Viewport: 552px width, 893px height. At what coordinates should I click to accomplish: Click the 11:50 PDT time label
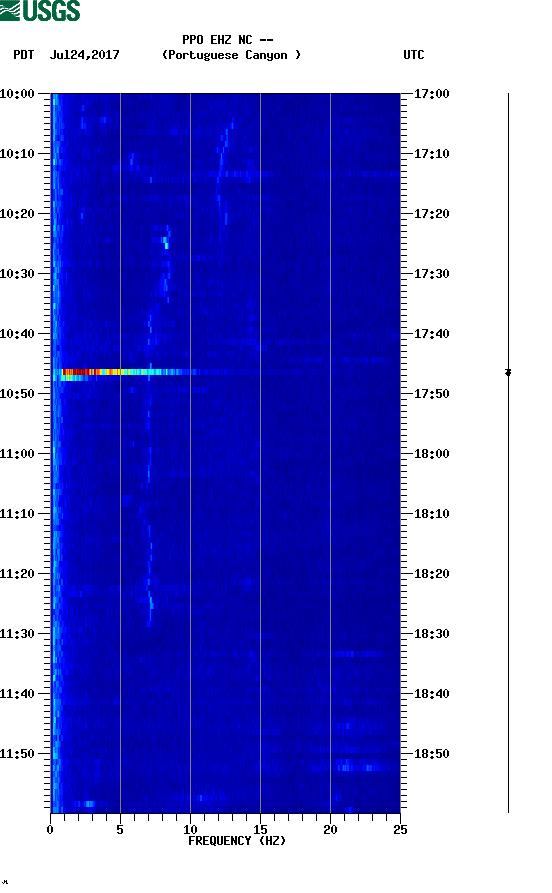17,753
